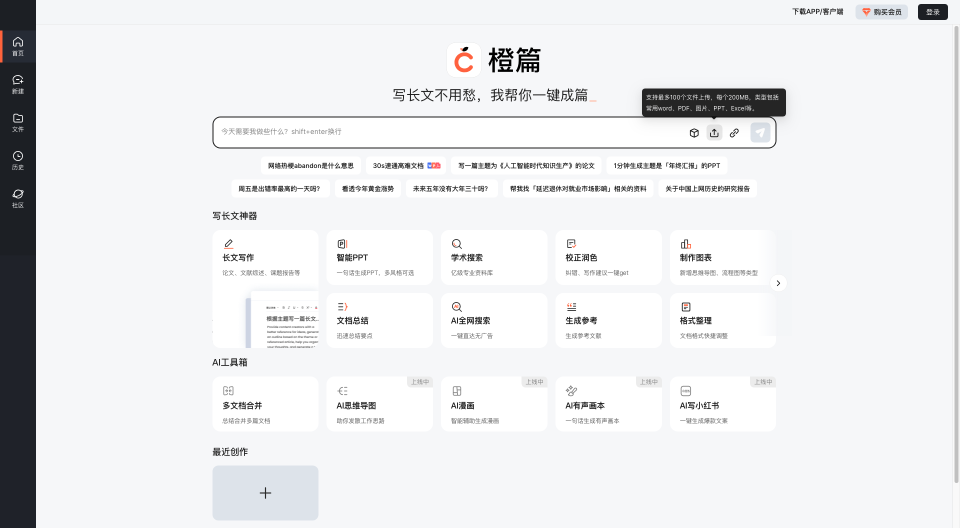Screen dimensions: 960x528
Task: Click the AI全网搜索 magnifier icon
Action: coord(457,306)
